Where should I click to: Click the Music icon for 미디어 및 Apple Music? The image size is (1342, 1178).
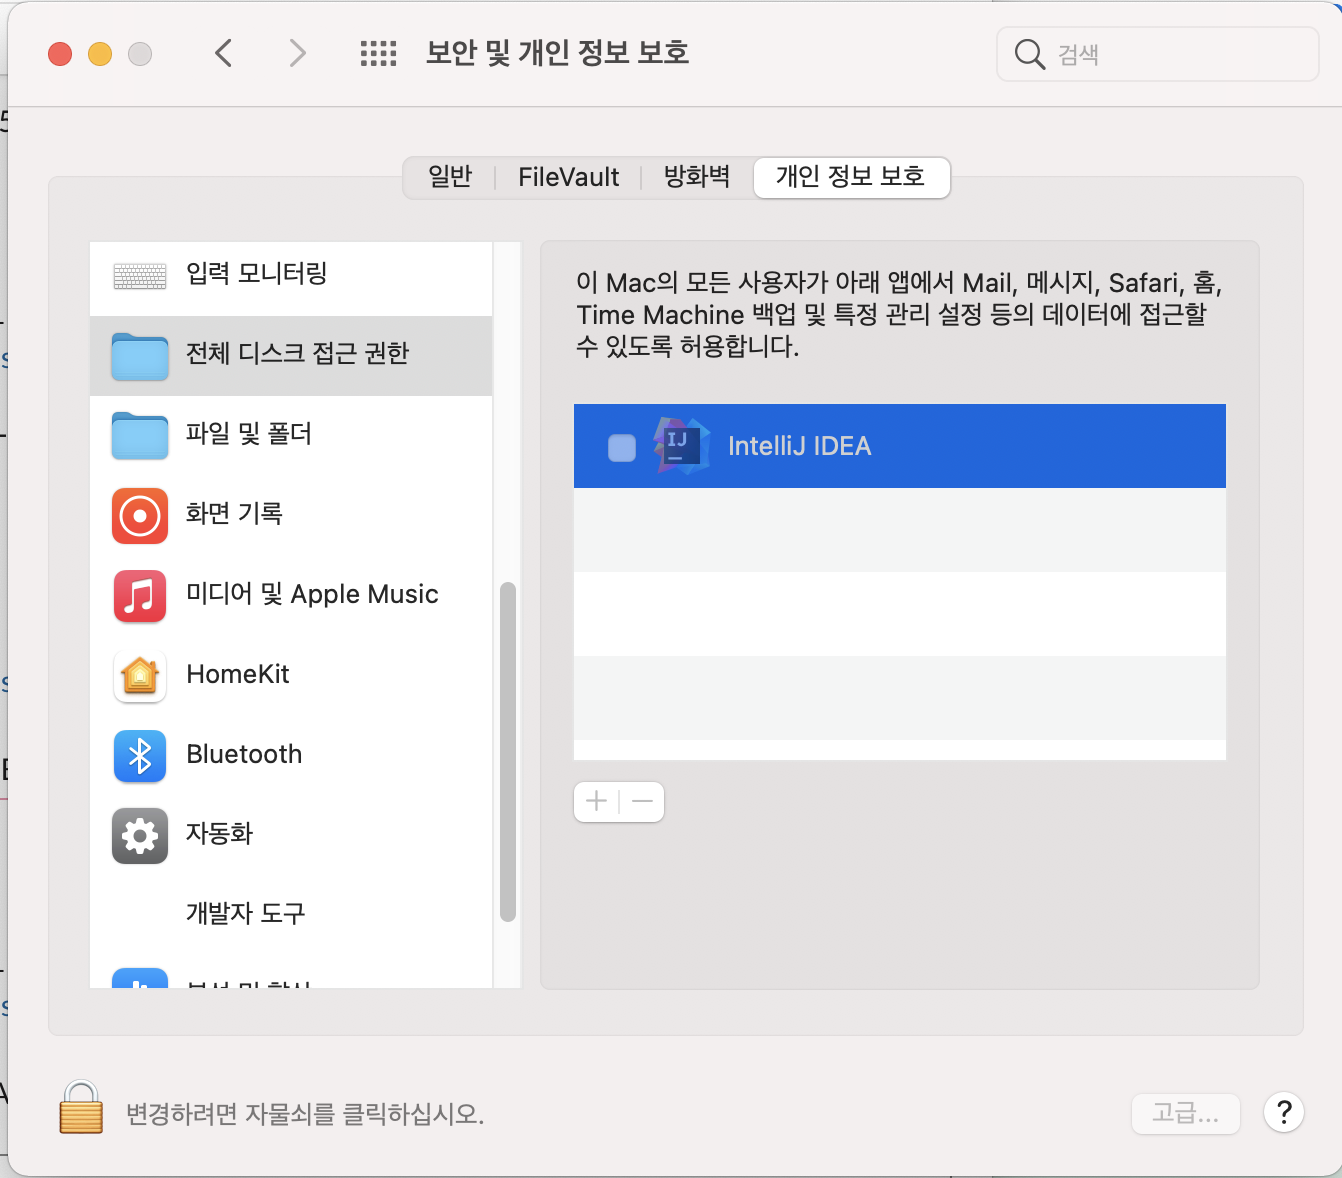coord(140,596)
